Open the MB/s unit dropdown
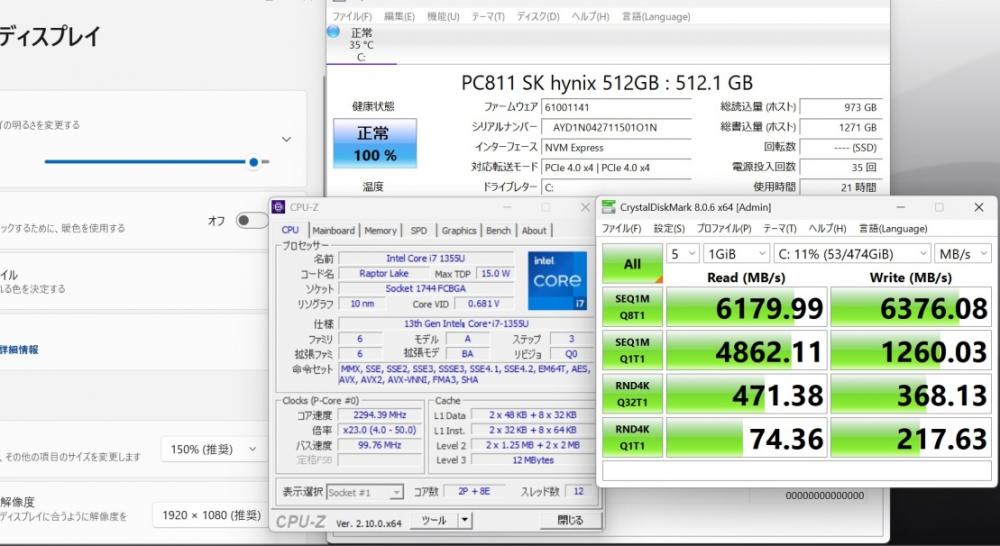The image size is (1000, 546). [963, 254]
